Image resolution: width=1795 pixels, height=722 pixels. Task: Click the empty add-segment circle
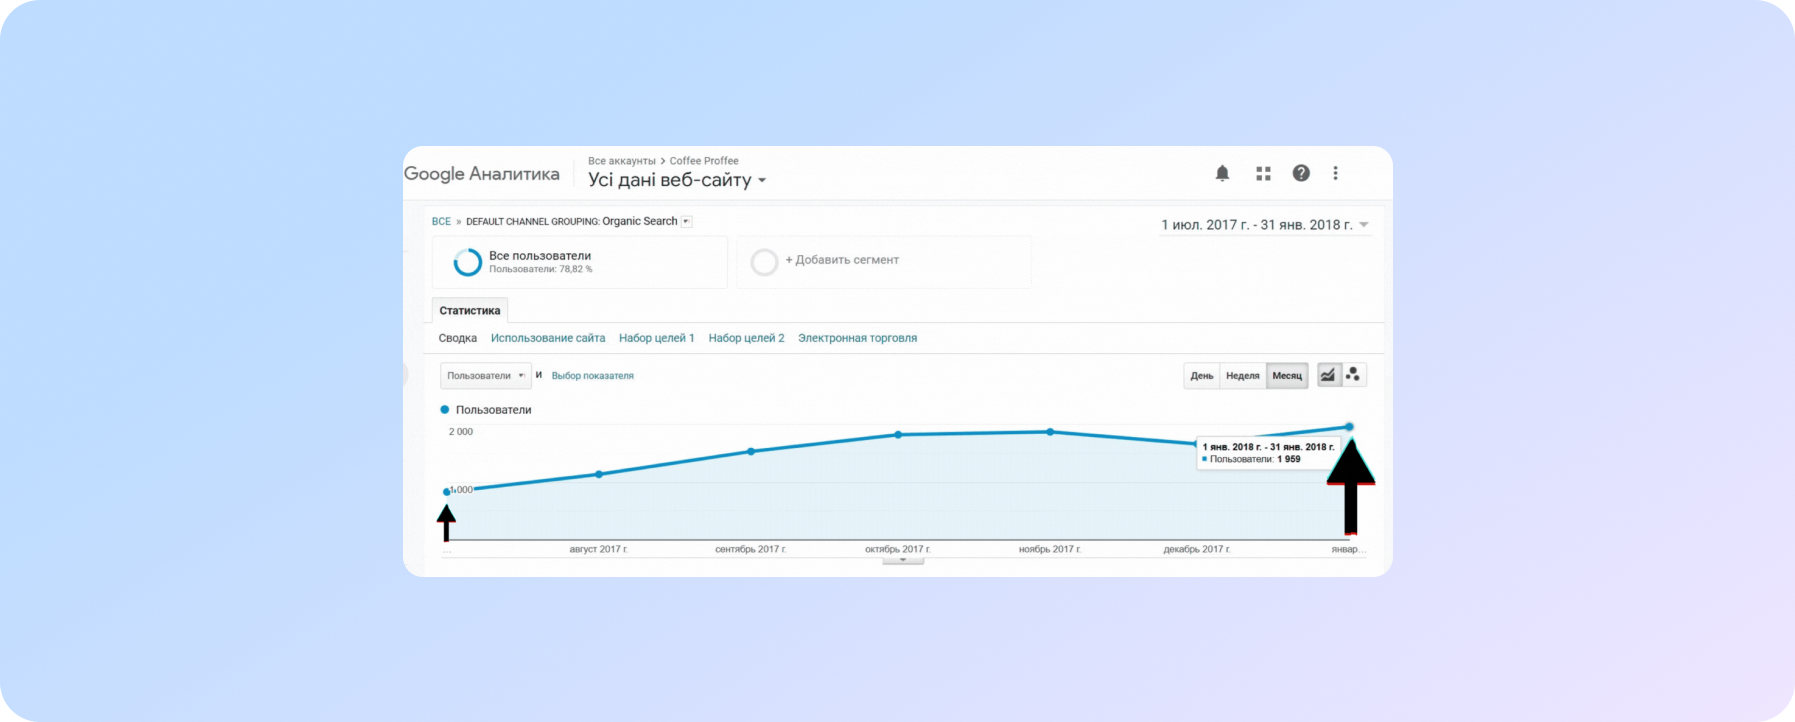click(764, 262)
